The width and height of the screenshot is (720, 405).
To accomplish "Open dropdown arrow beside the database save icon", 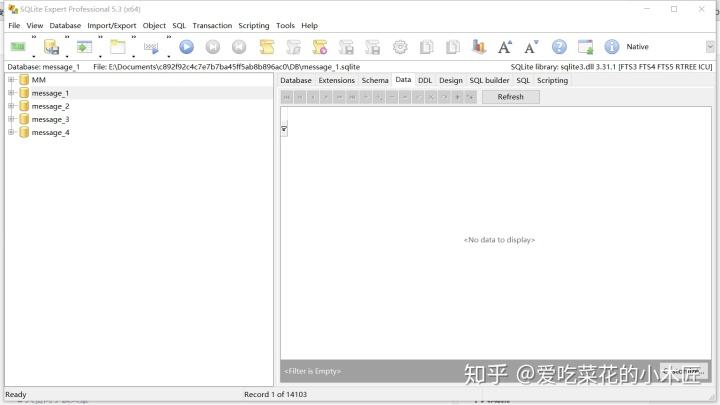I will tap(67, 56).
